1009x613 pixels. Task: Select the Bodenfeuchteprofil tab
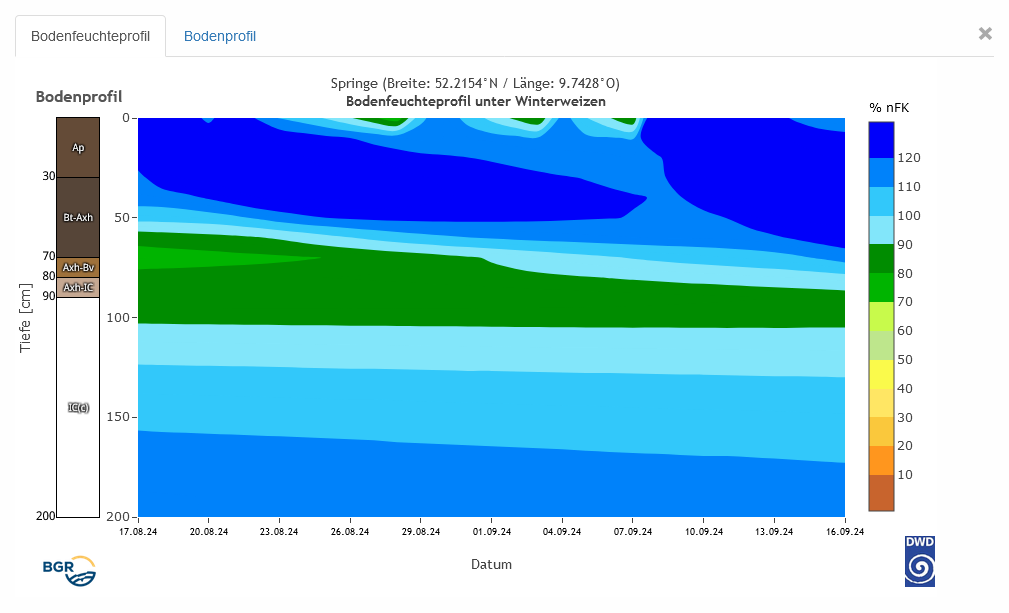click(90, 36)
